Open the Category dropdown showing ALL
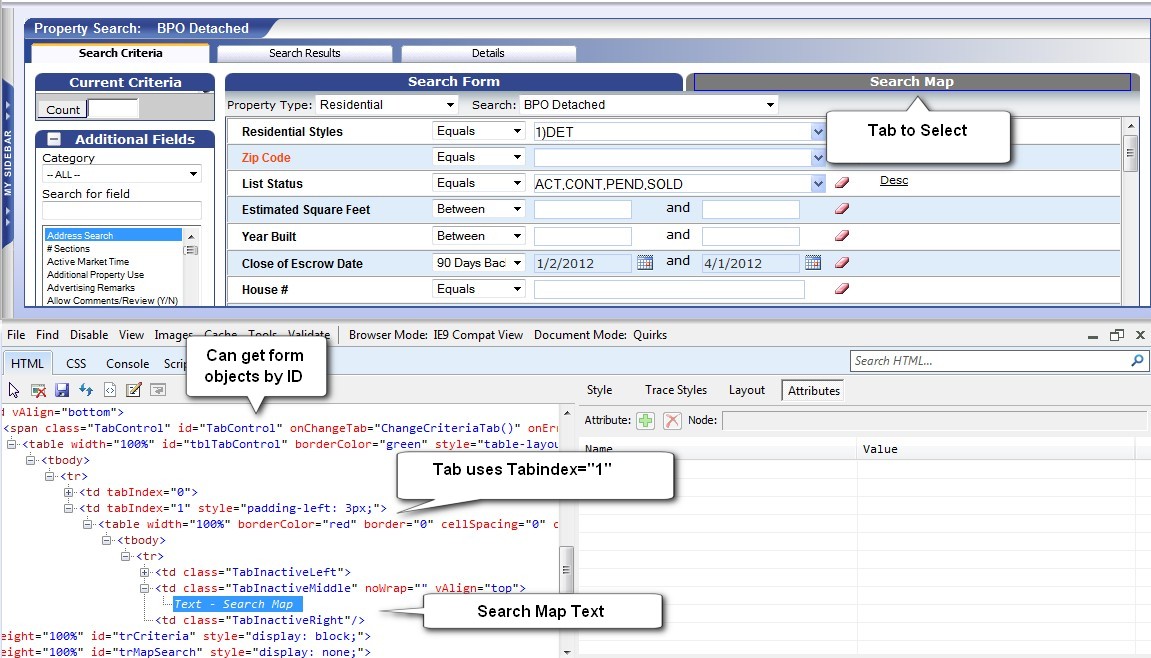The width and height of the screenshot is (1151, 658). point(122,174)
